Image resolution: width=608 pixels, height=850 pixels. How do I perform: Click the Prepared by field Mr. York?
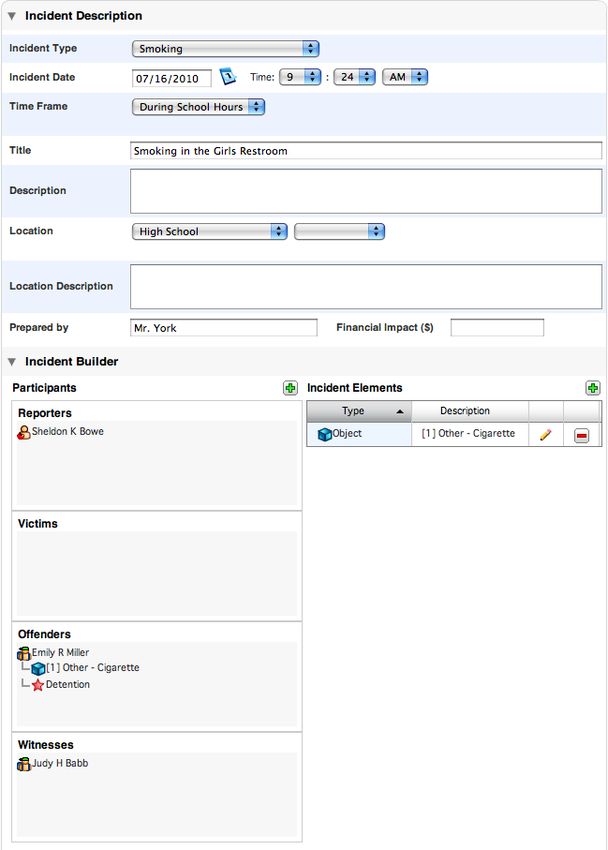tap(223, 328)
